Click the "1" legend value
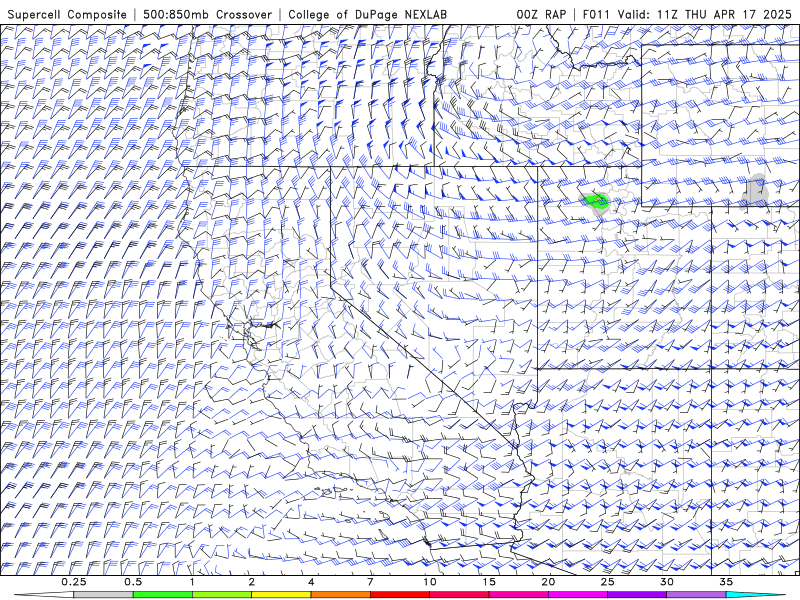This screenshot has width=800, height=600. (192, 582)
